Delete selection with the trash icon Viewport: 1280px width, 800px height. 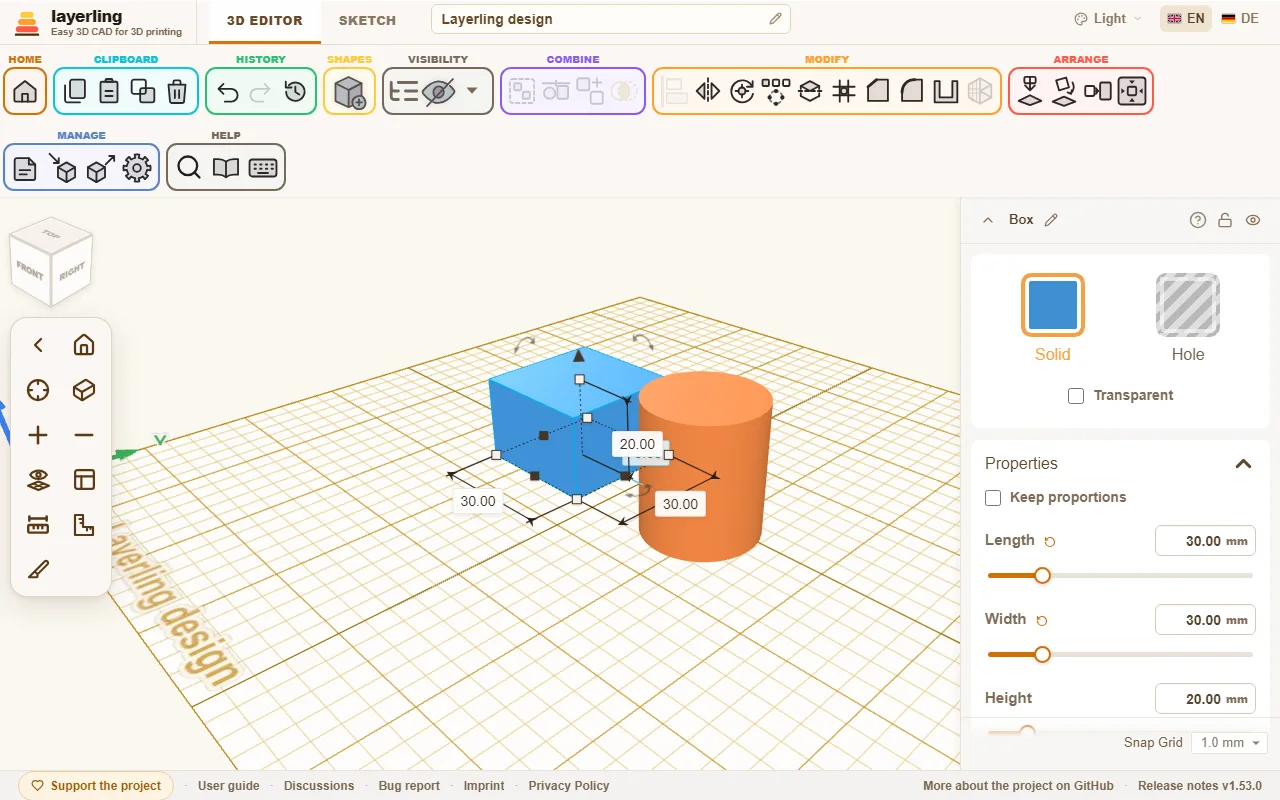pyautogui.click(x=177, y=92)
